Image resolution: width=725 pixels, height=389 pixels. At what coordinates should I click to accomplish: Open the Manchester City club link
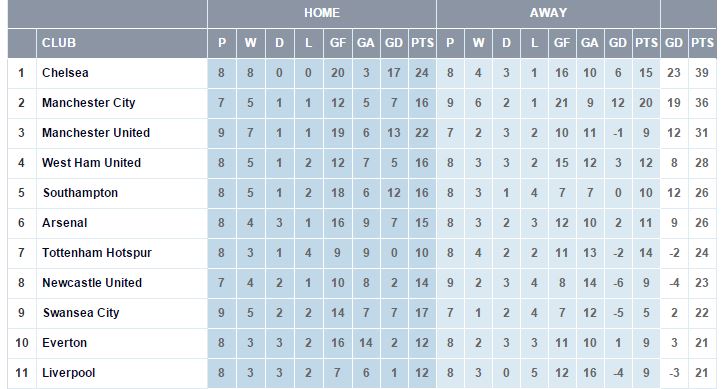click(x=89, y=103)
